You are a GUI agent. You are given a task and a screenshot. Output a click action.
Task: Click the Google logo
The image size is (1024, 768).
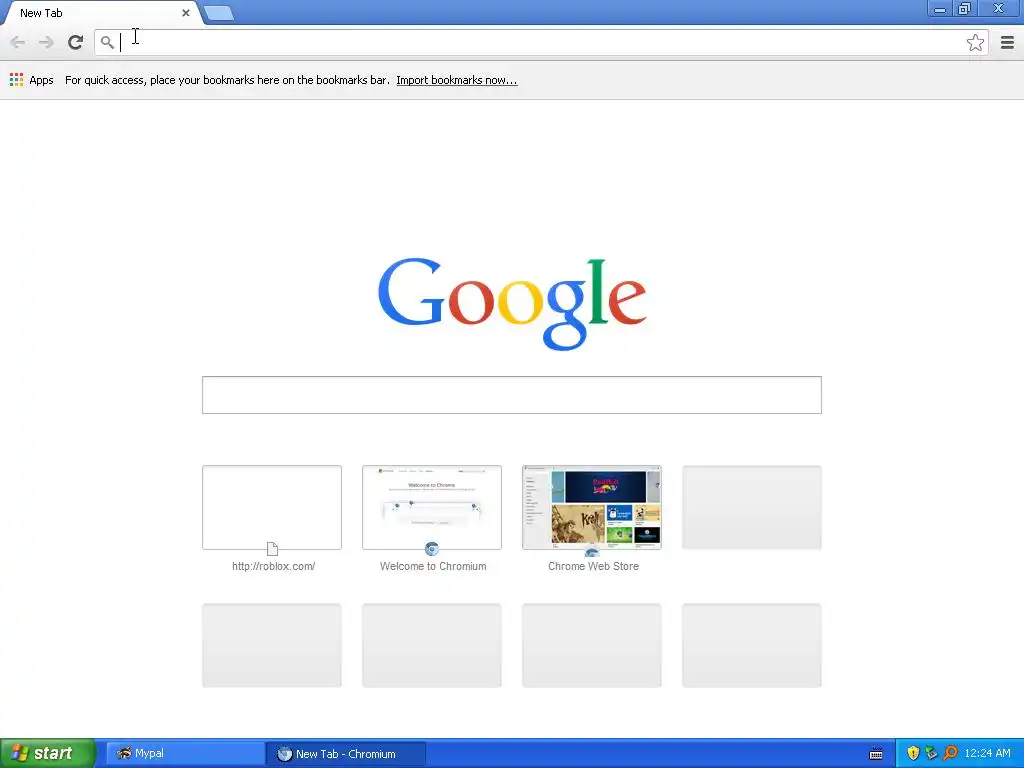click(x=512, y=304)
